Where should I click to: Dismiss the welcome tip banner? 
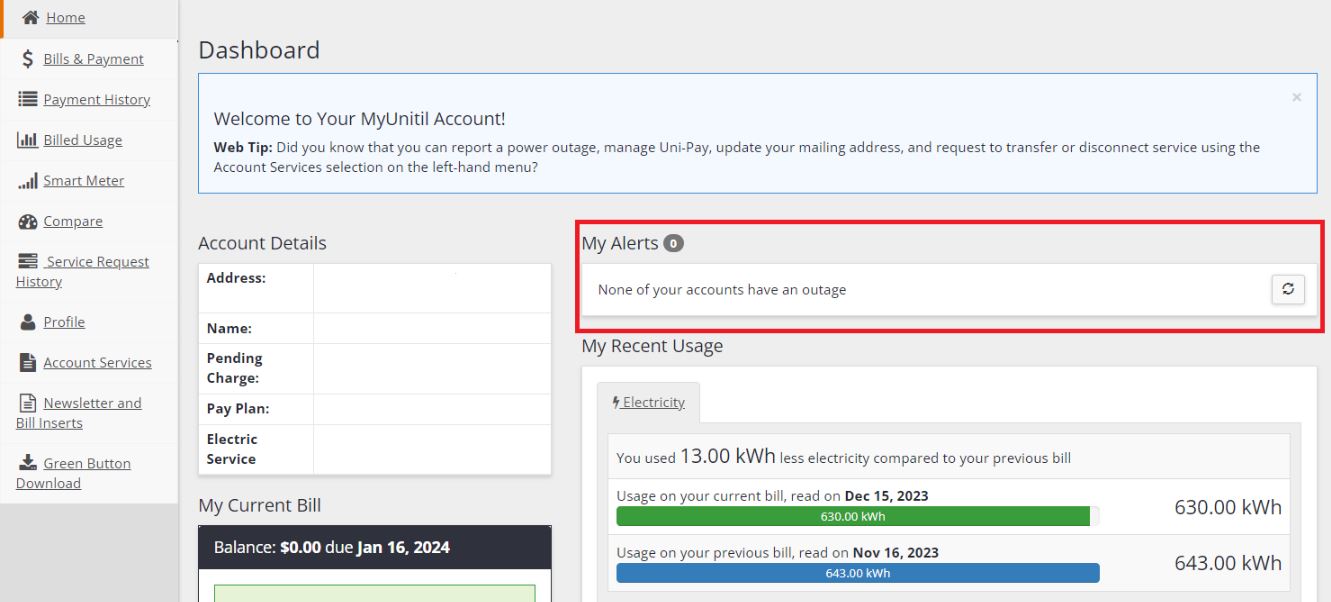pos(1297,98)
